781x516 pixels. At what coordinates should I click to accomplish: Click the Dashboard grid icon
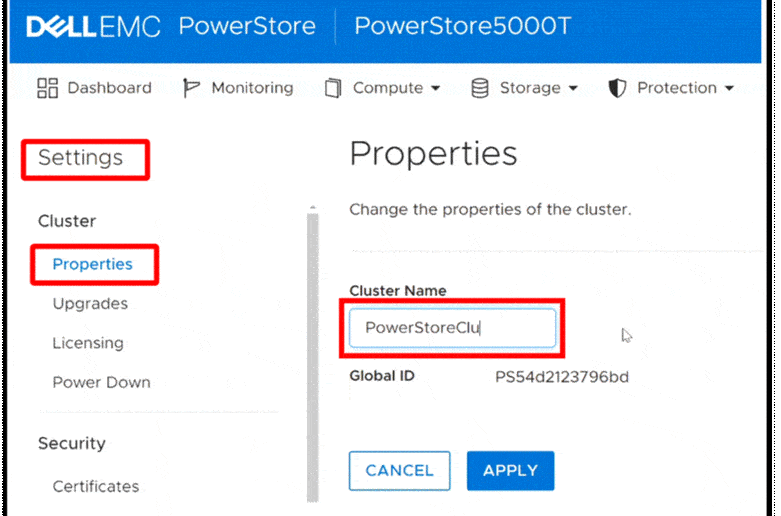point(48,88)
